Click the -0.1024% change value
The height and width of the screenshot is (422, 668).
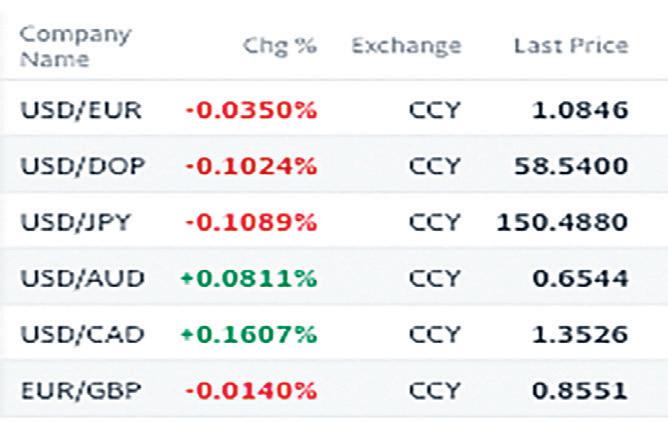click(251, 166)
